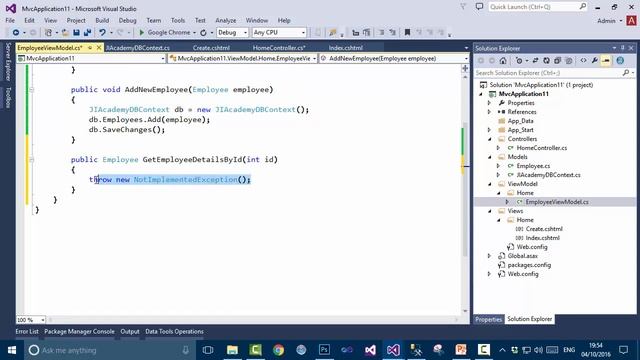Viewport: 640px width, 360px height.
Task: Click the increase indent toolbar icon
Action: pos(392,32)
